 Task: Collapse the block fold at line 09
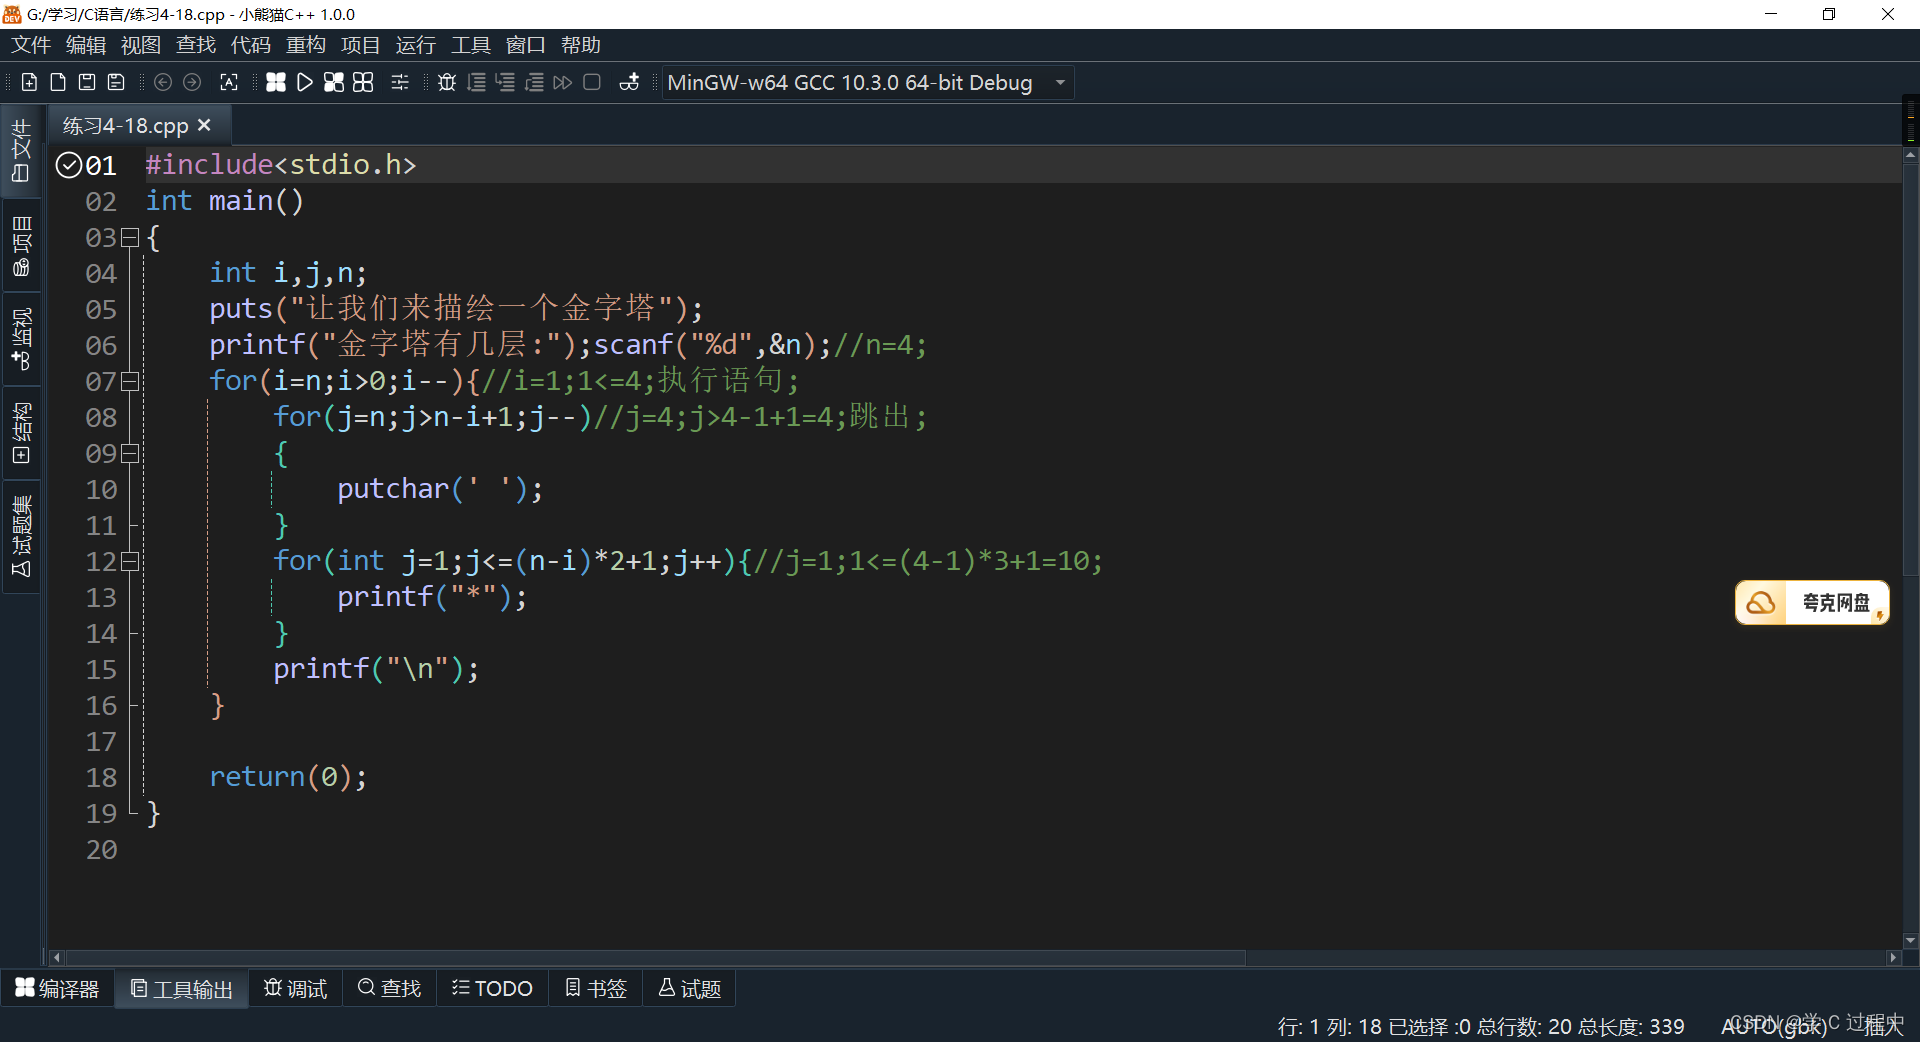[129, 453]
